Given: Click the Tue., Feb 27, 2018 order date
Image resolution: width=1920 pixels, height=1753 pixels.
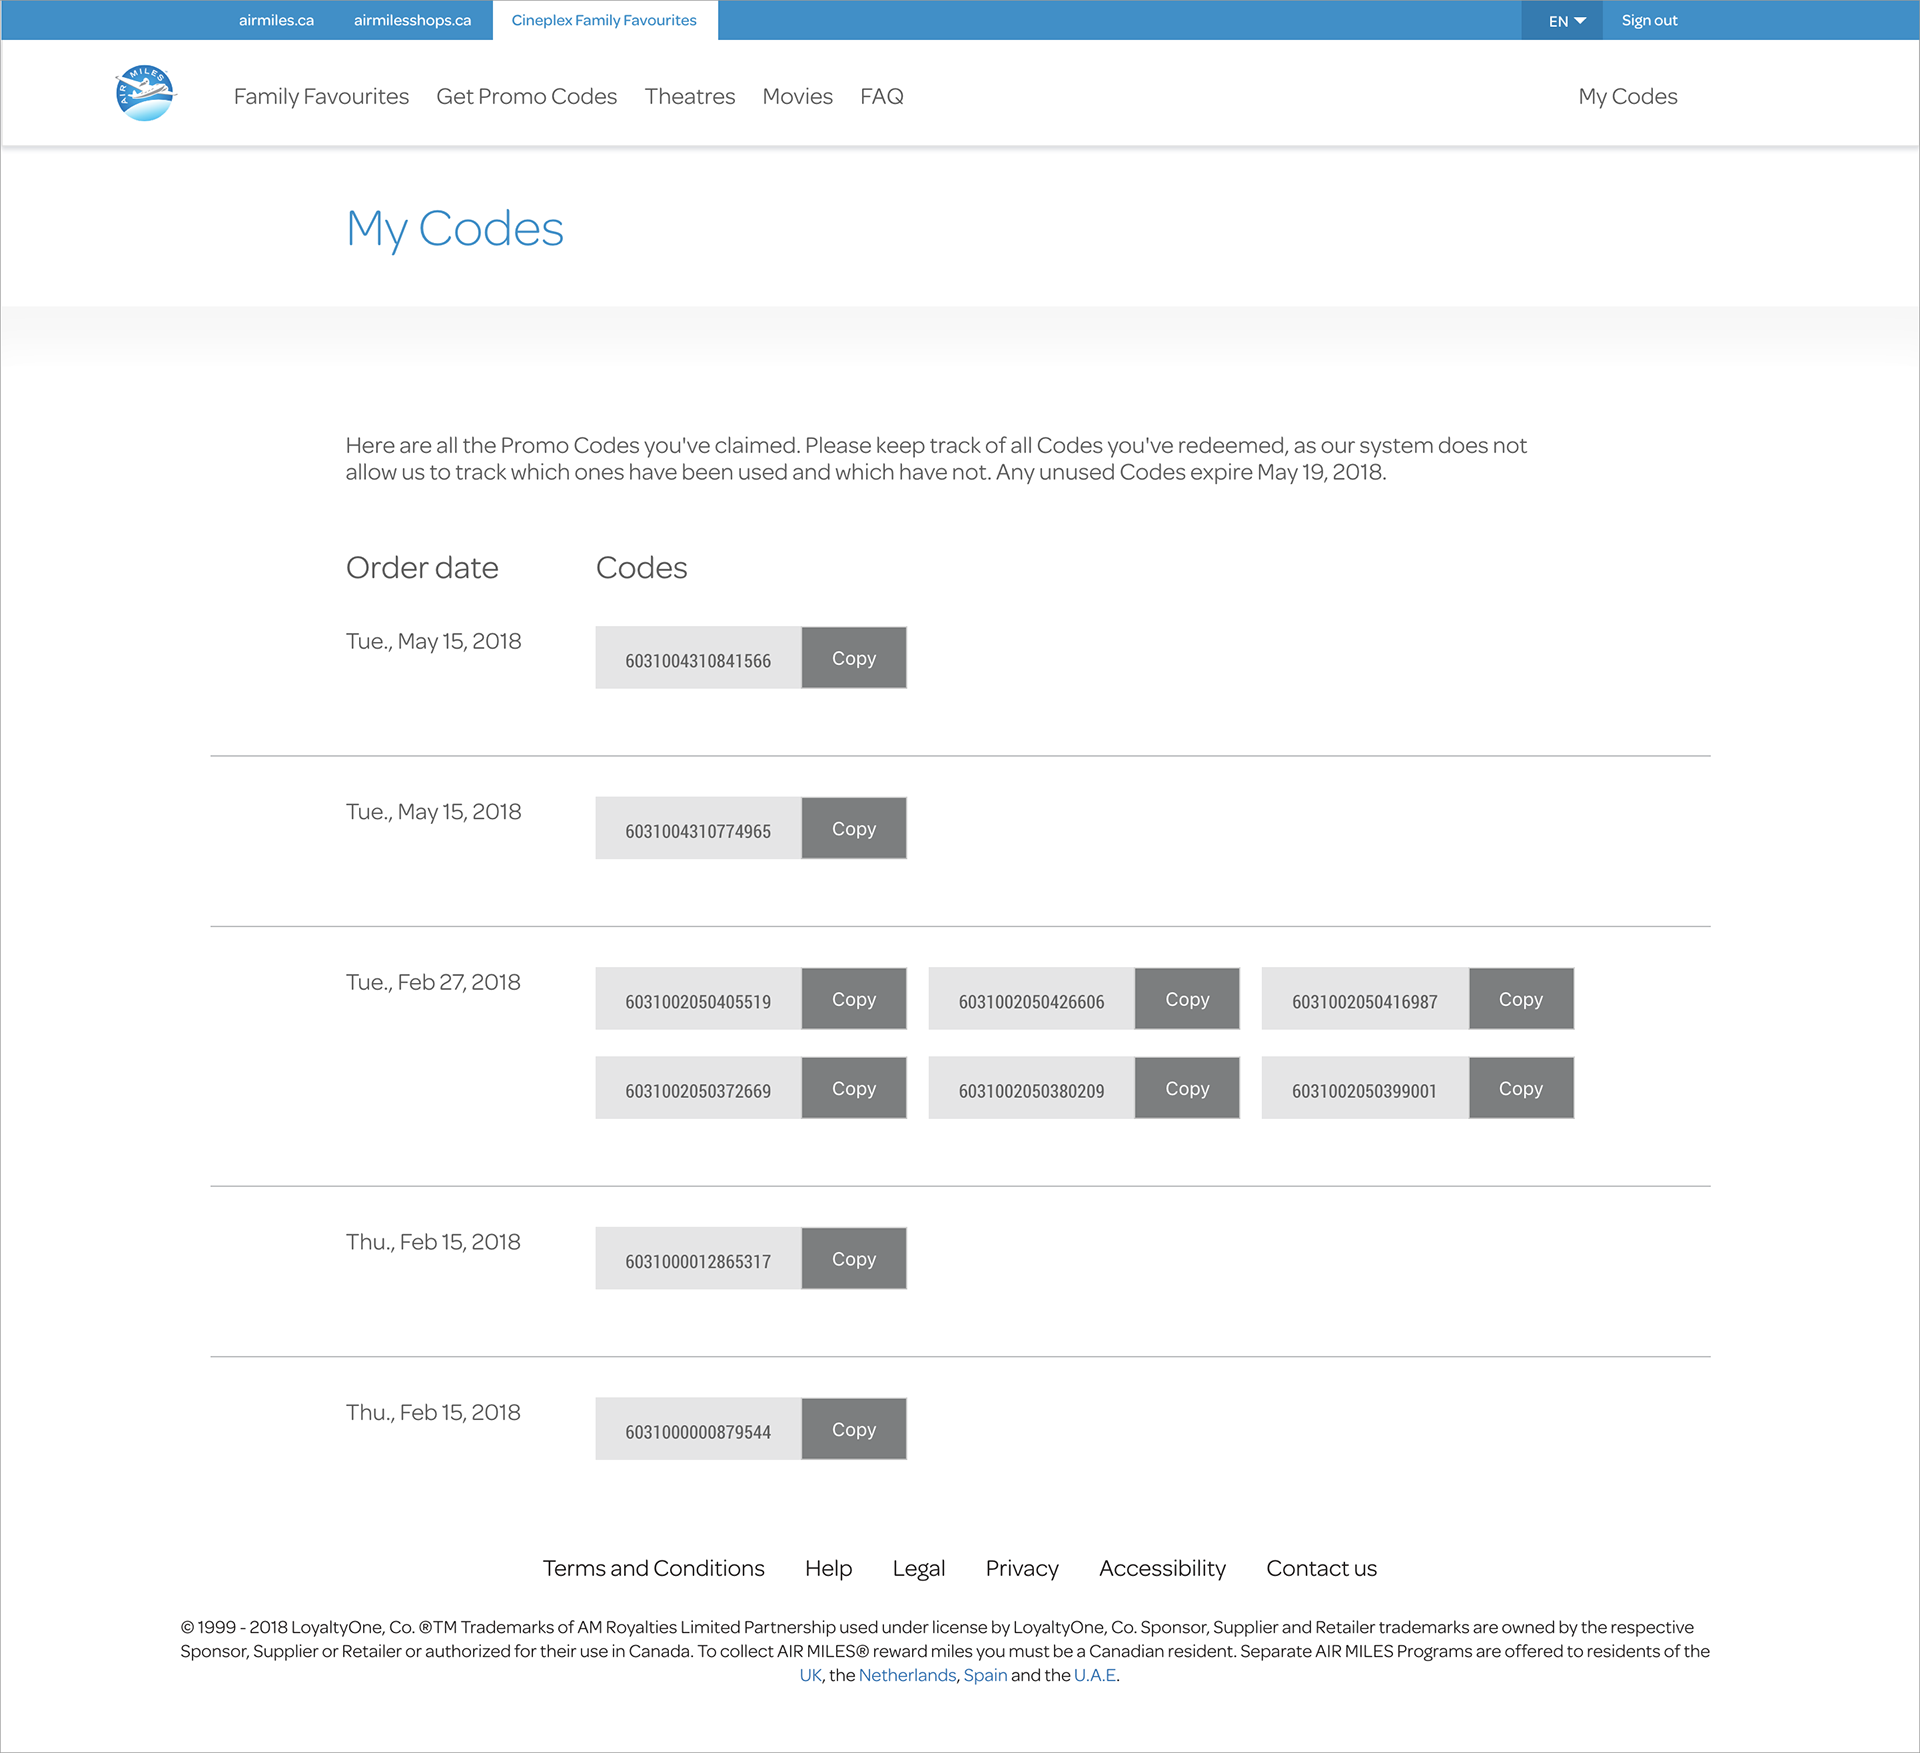Looking at the screenshot, I should pos(433,982).
